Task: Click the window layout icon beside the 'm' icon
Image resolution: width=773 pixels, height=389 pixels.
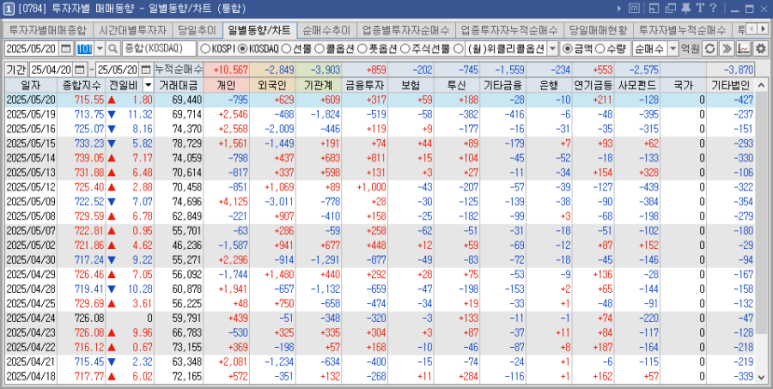Action: [654, 8]
